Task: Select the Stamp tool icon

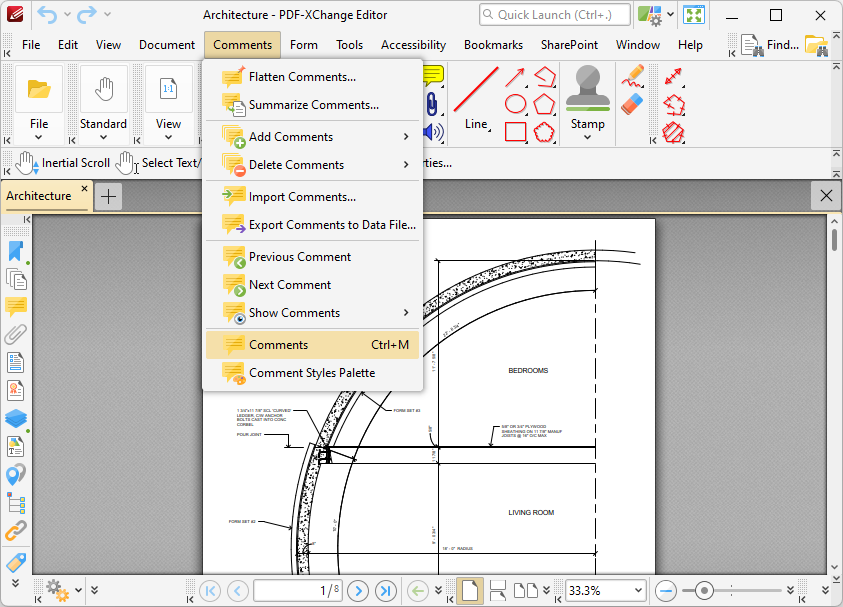Action: [587, 90]
